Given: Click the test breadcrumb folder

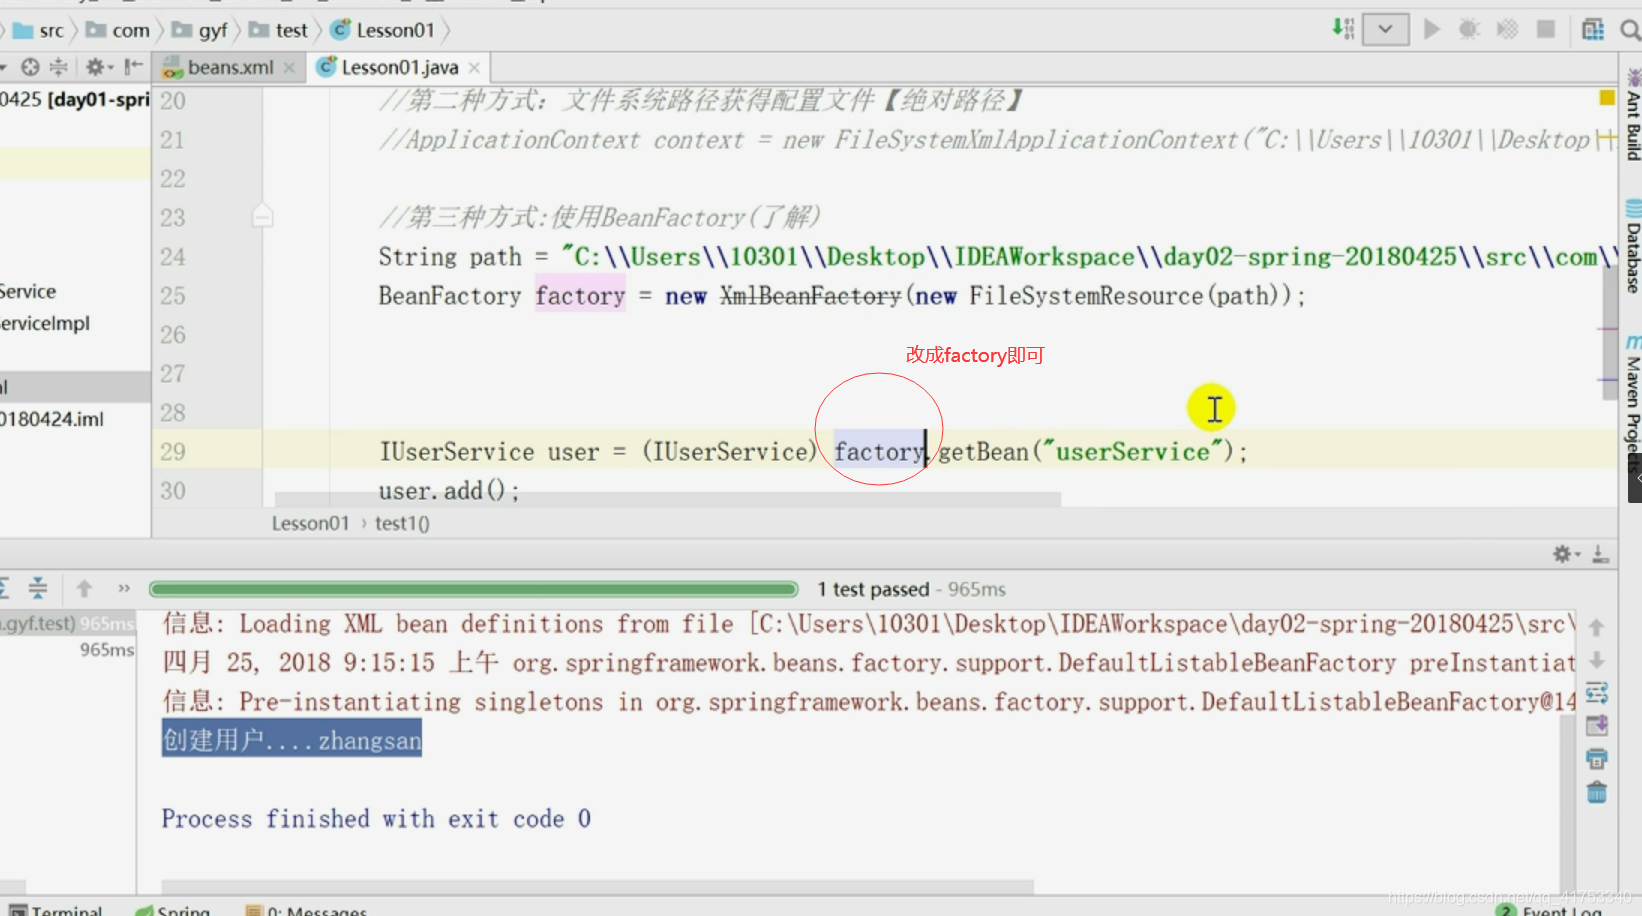Looking at the screenshot, I should click(278, 30).
